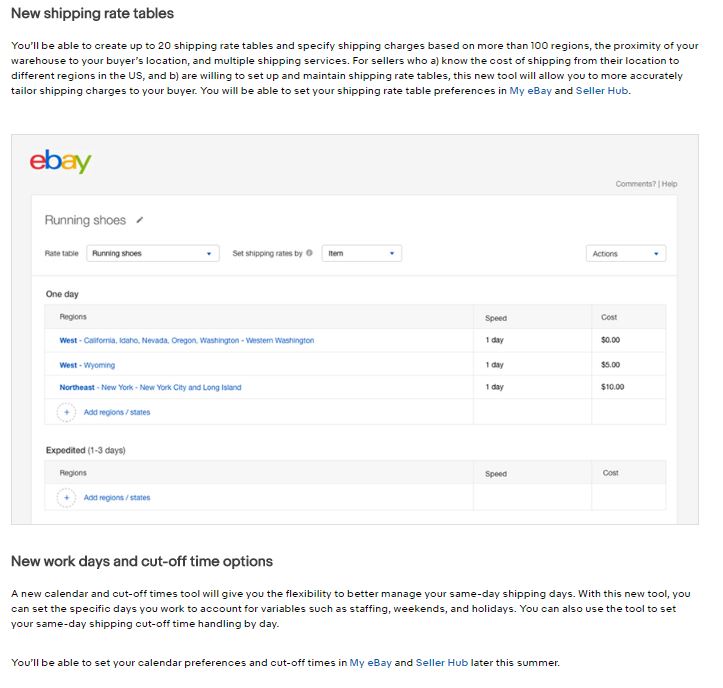
Task: Click Add regions / states under Expedited
Action: 117,498
